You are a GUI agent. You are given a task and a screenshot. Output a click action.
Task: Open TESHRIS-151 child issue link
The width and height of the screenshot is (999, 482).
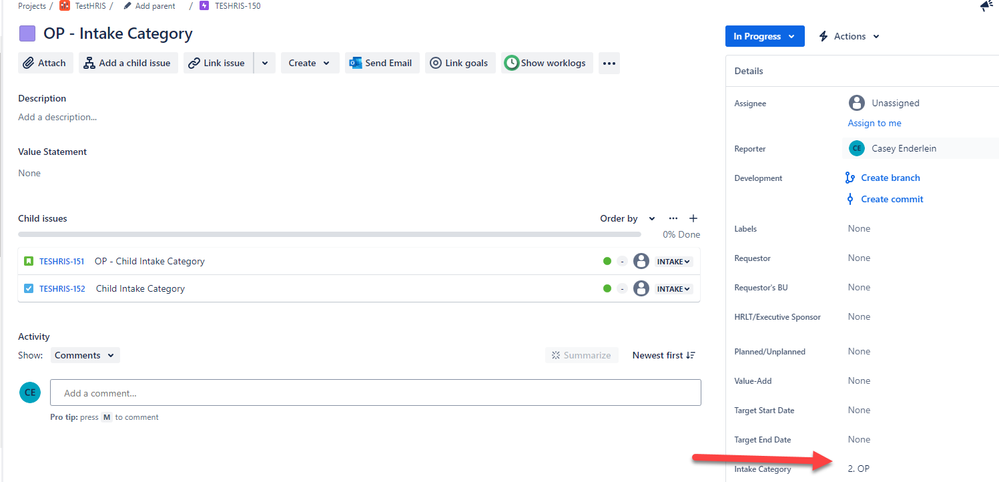pos(62,261)
